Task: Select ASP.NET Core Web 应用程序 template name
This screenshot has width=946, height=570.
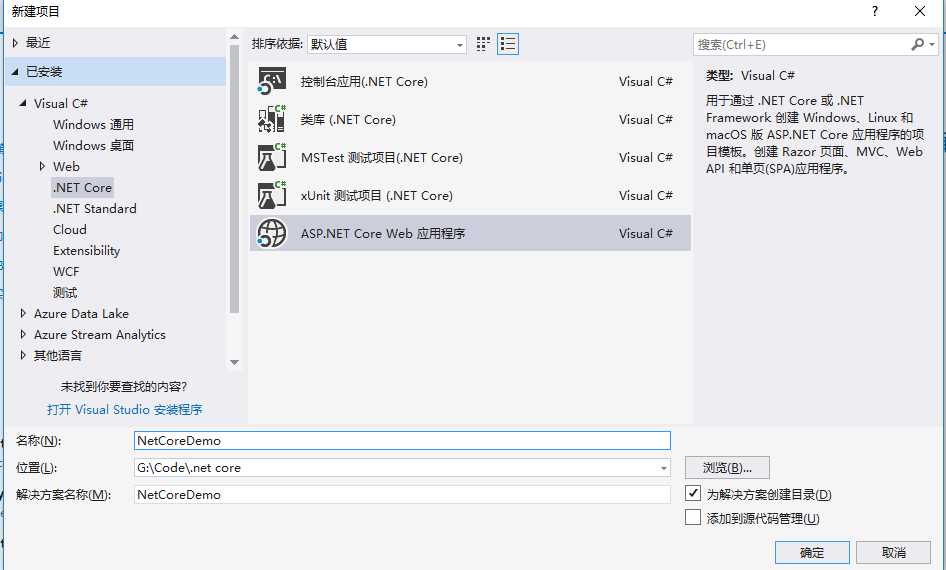Action: [383, 233]
